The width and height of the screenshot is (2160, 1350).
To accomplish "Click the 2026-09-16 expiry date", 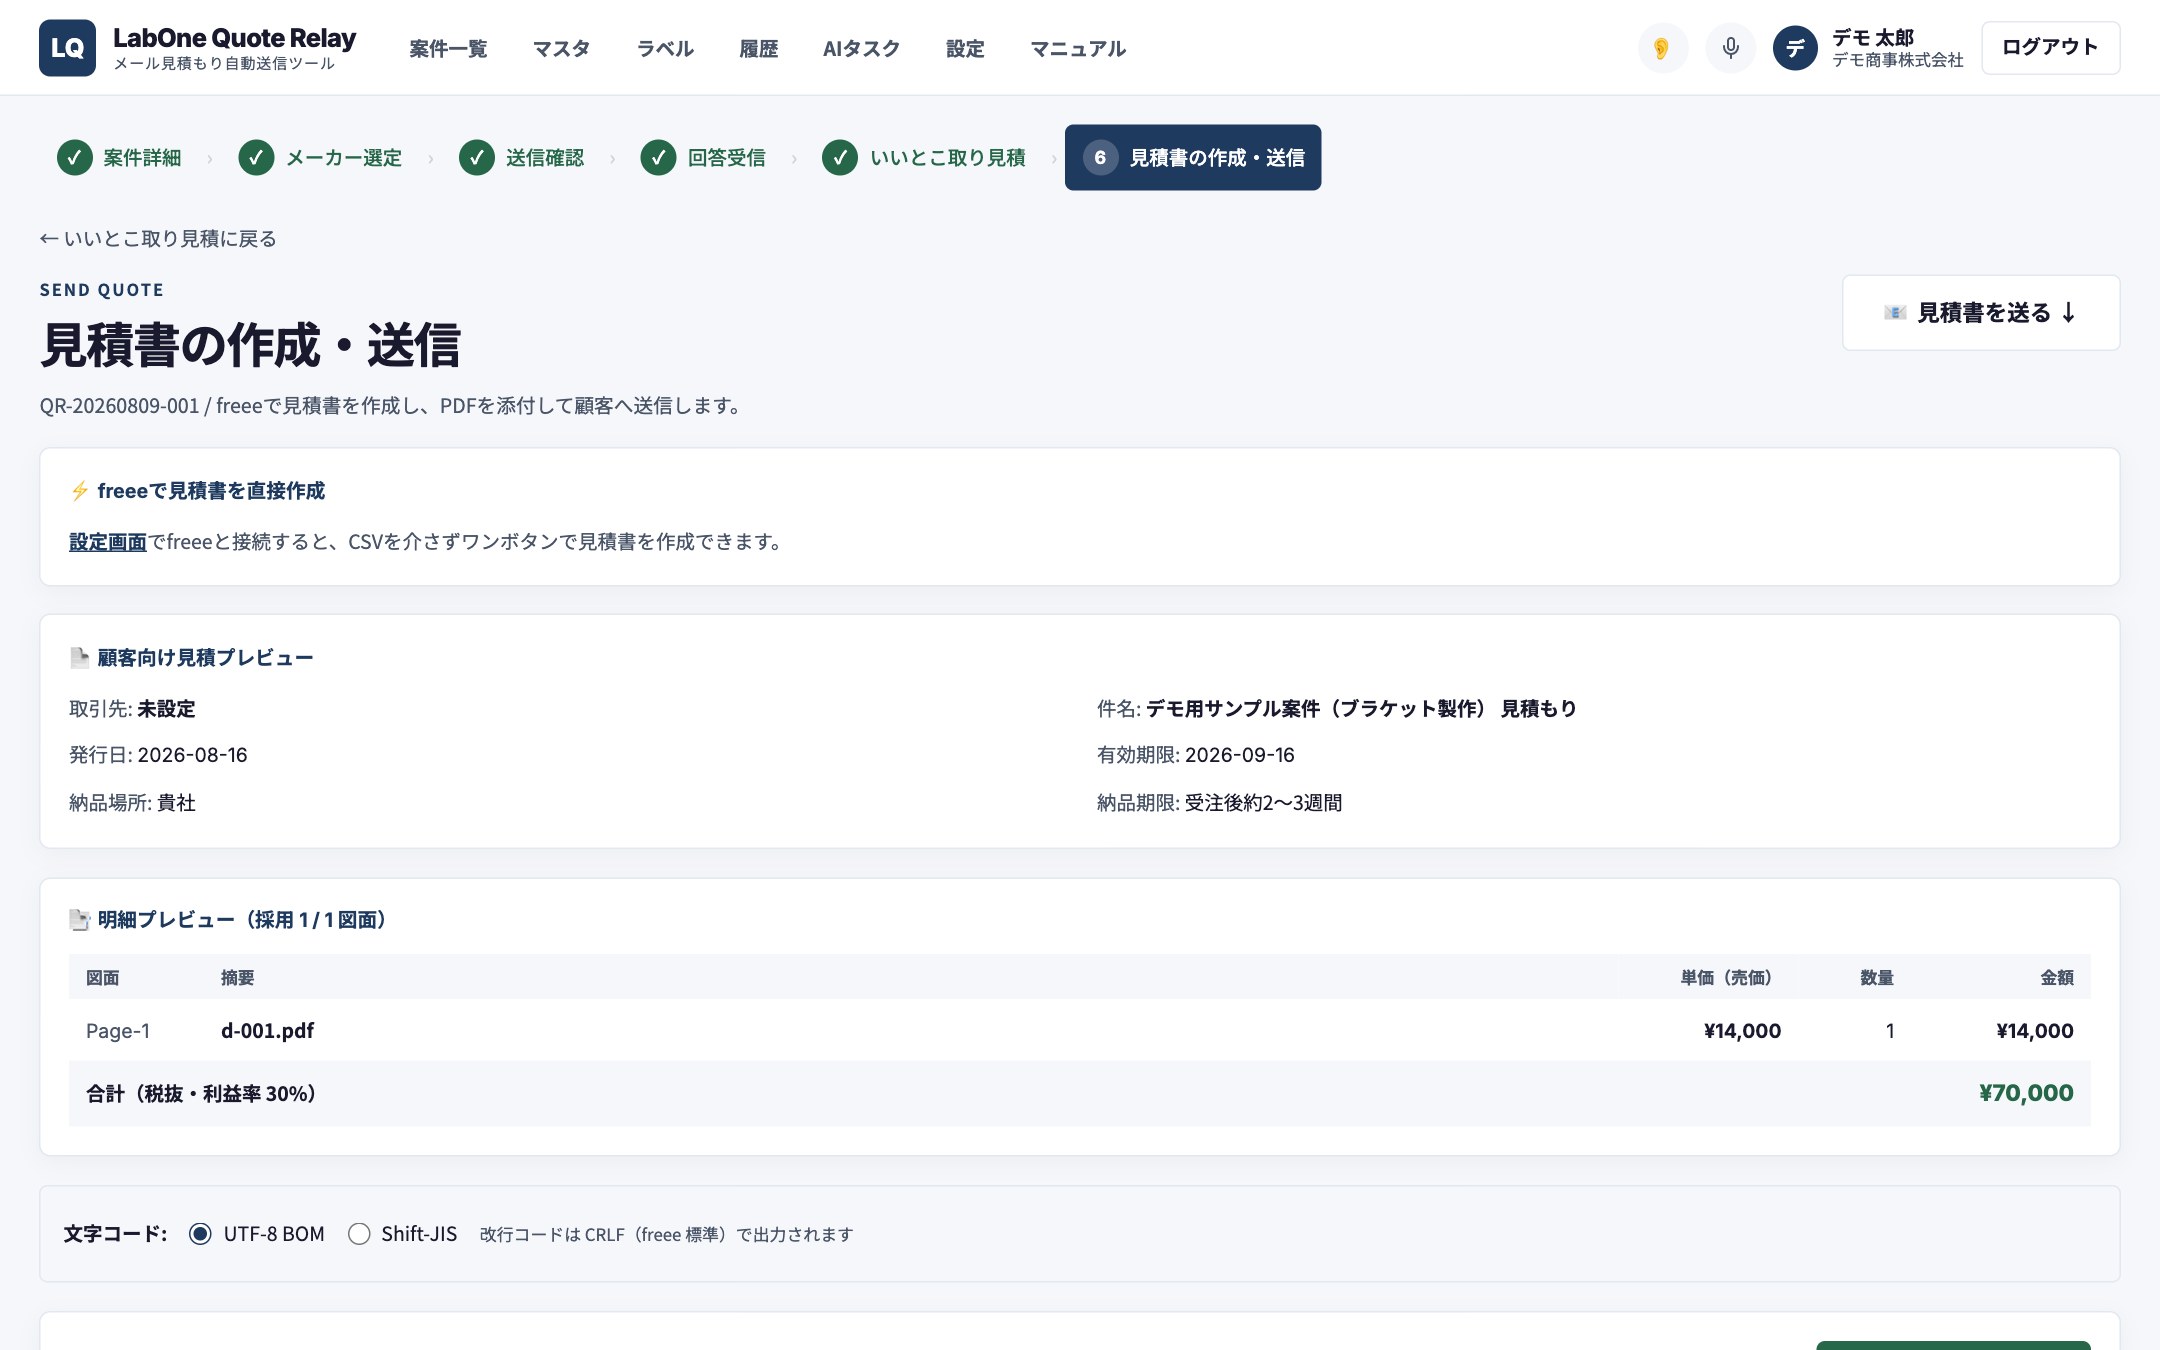I will click(x=1240, y=755).
